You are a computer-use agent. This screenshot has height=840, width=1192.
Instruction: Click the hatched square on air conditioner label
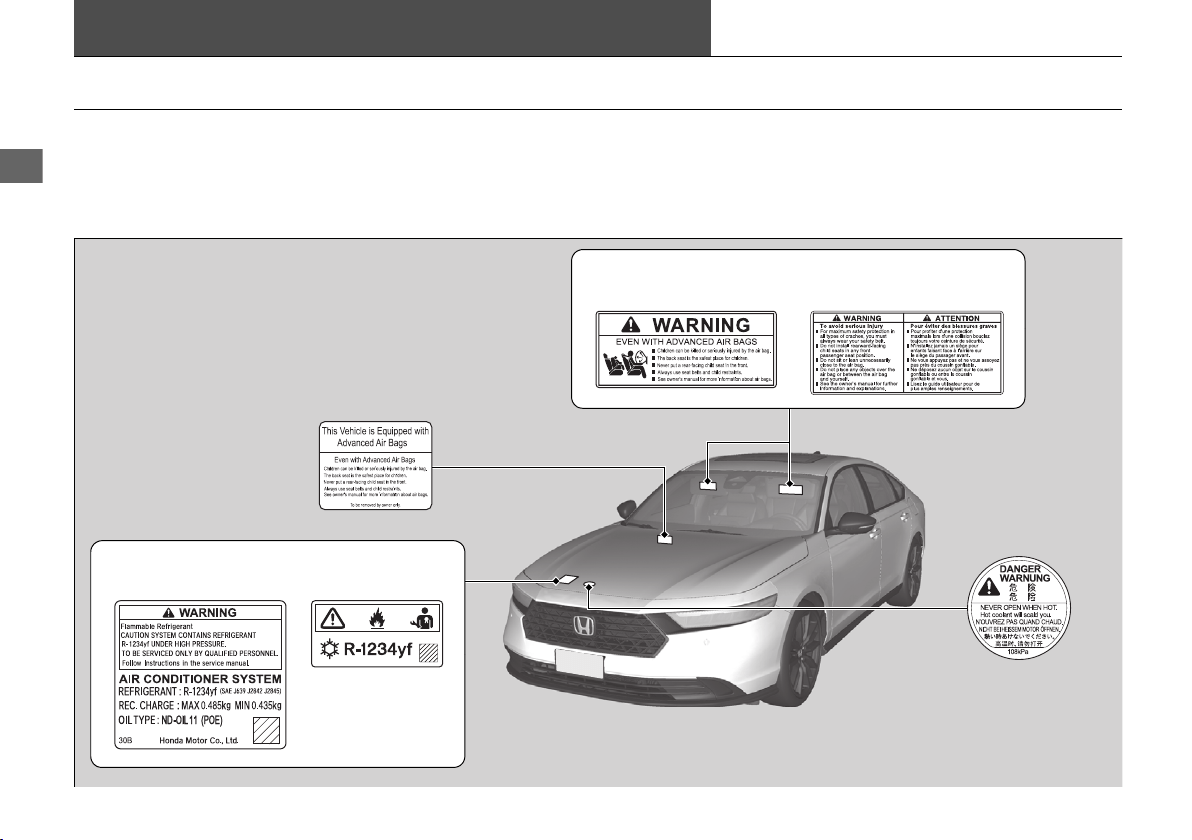click(267, 731)
